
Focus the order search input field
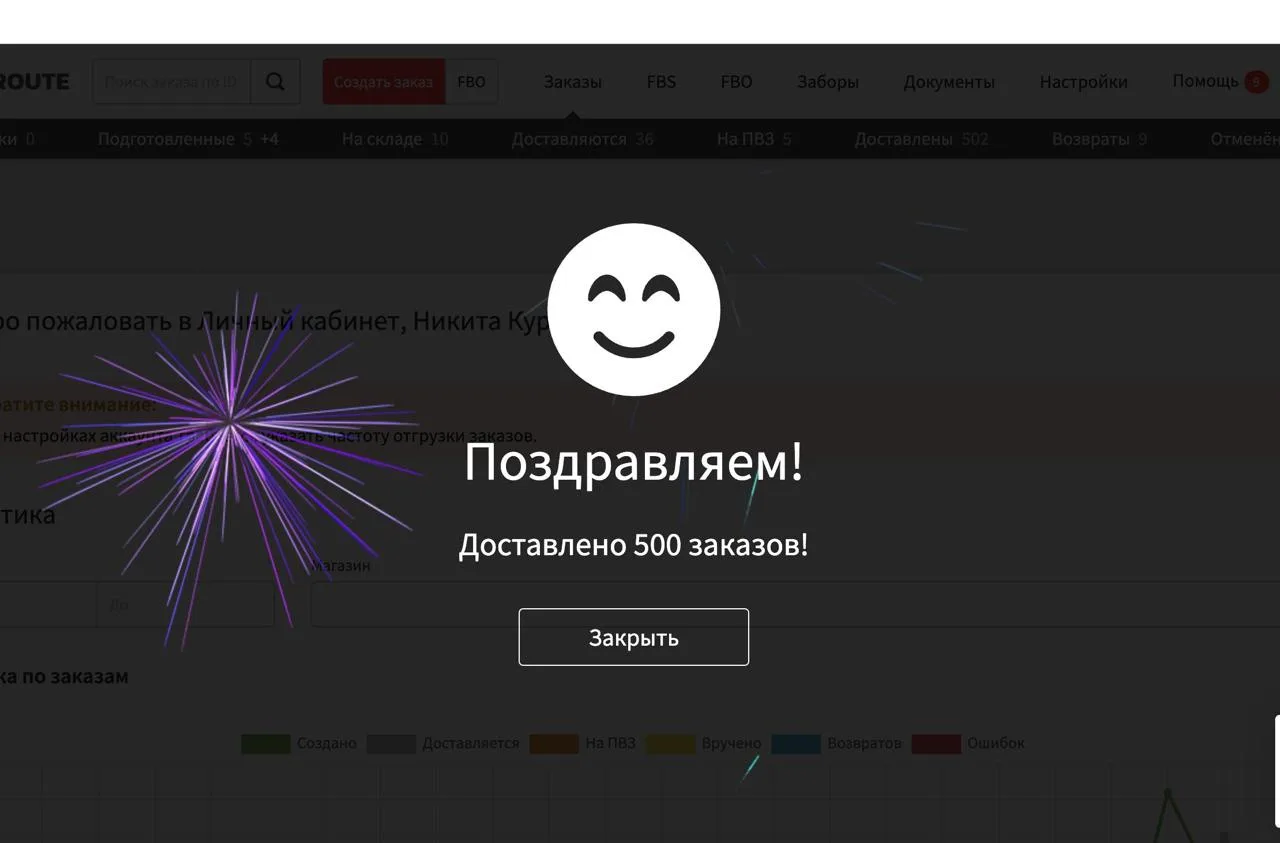[172, 82]
